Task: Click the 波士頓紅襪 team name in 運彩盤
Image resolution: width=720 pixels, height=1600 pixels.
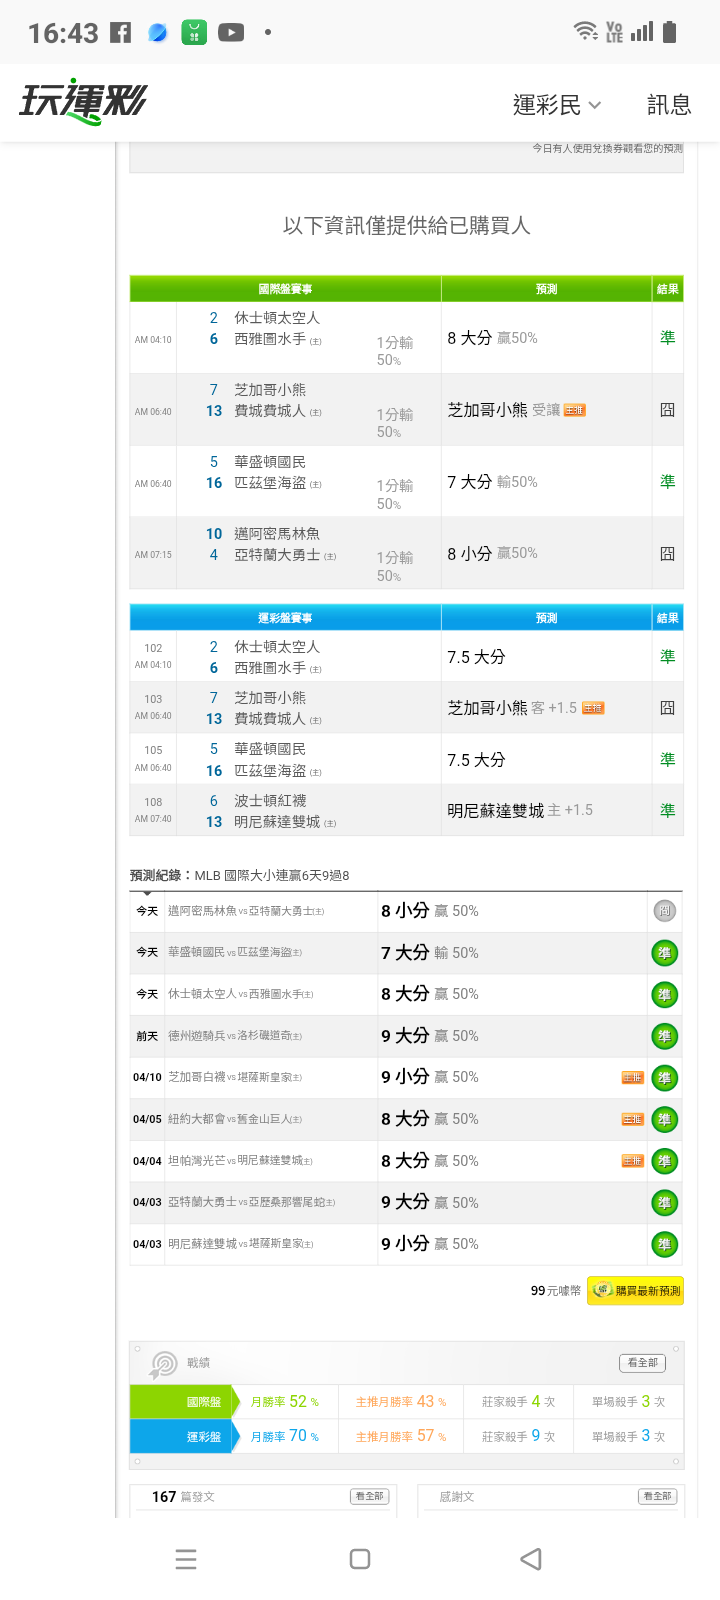Action: click(x=270, y=801)
